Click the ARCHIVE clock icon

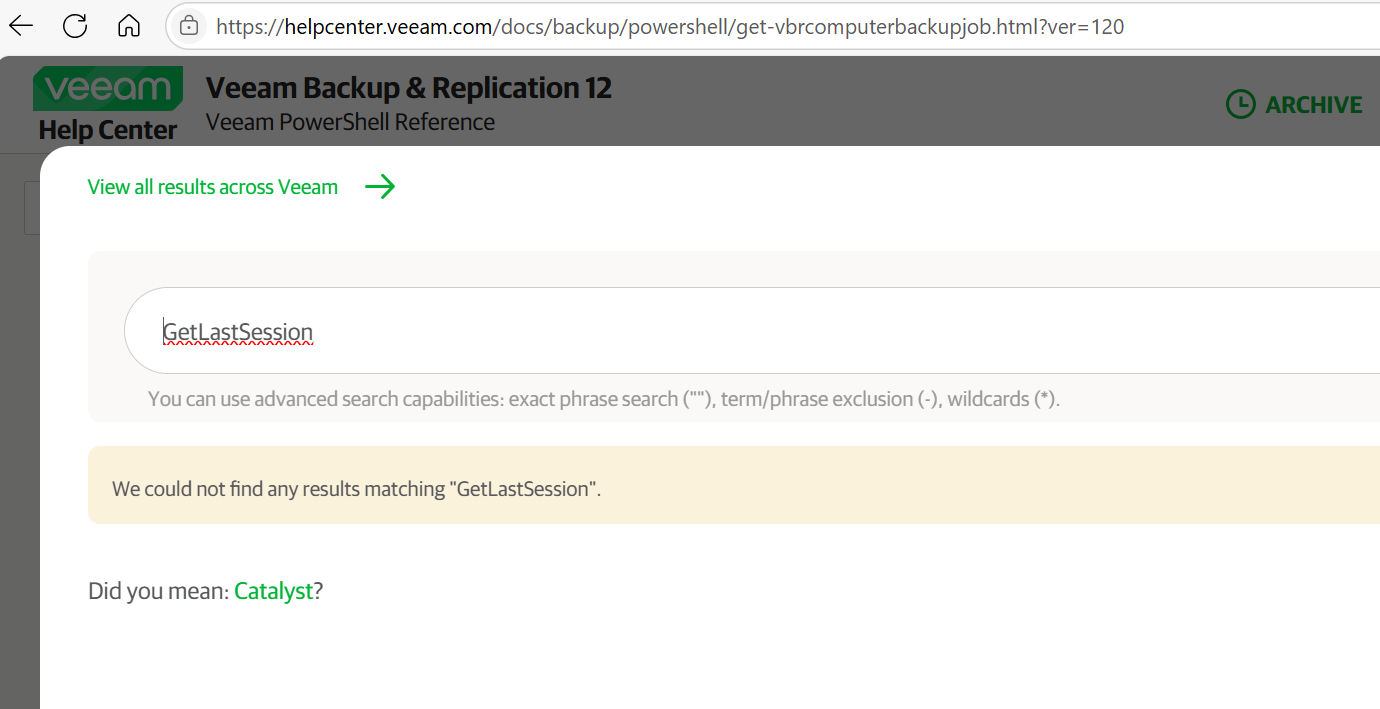pyautogui.click(x=1240, y=105)
